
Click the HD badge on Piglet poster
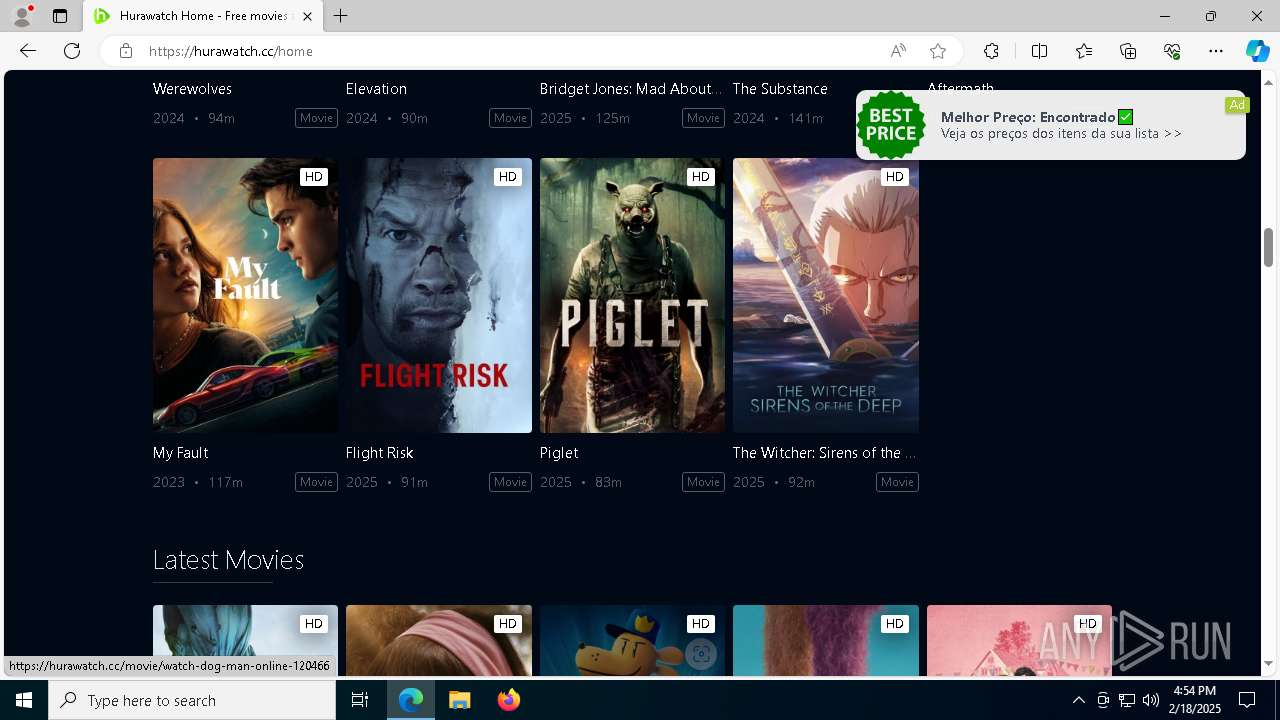pos(700,177)
